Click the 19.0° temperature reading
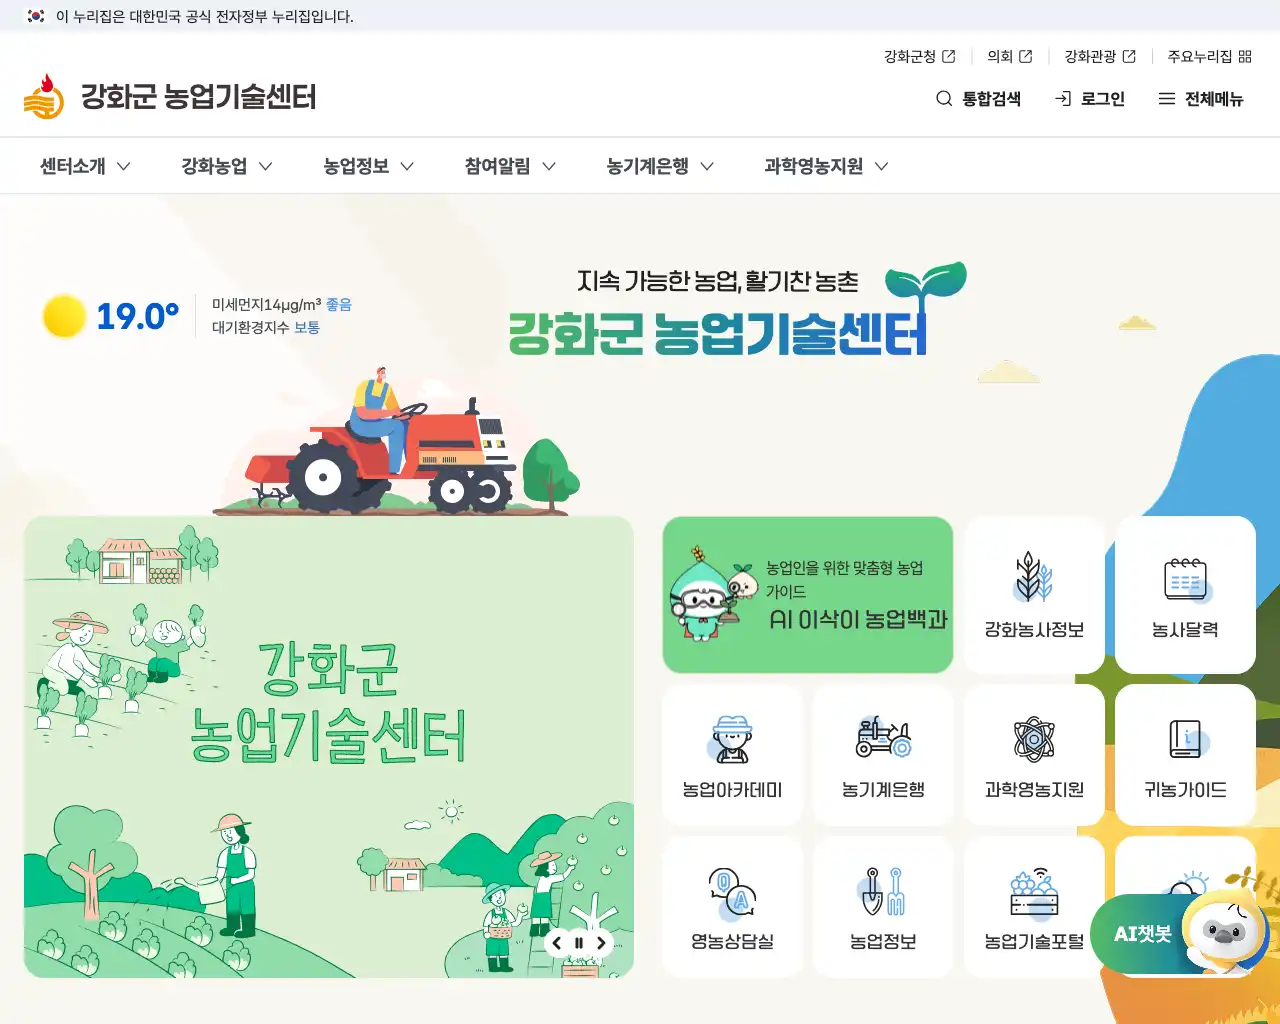The width and height of the screenshot is (1280, 1024). [137, 317]
